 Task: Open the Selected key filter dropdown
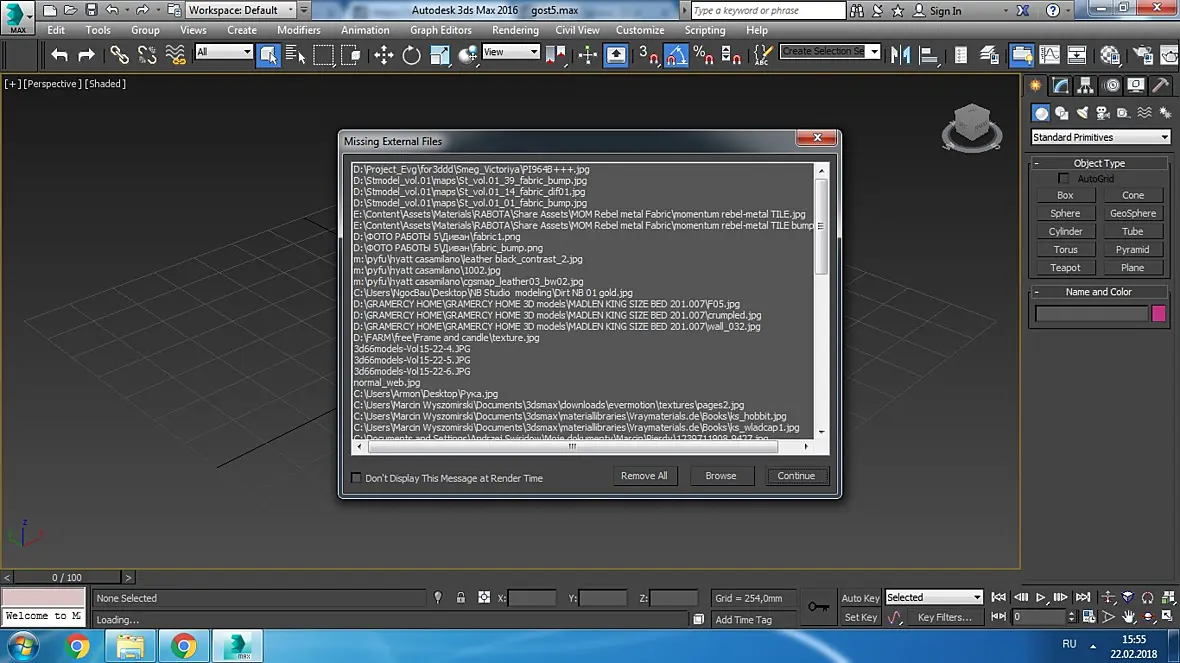click(933, 597)
